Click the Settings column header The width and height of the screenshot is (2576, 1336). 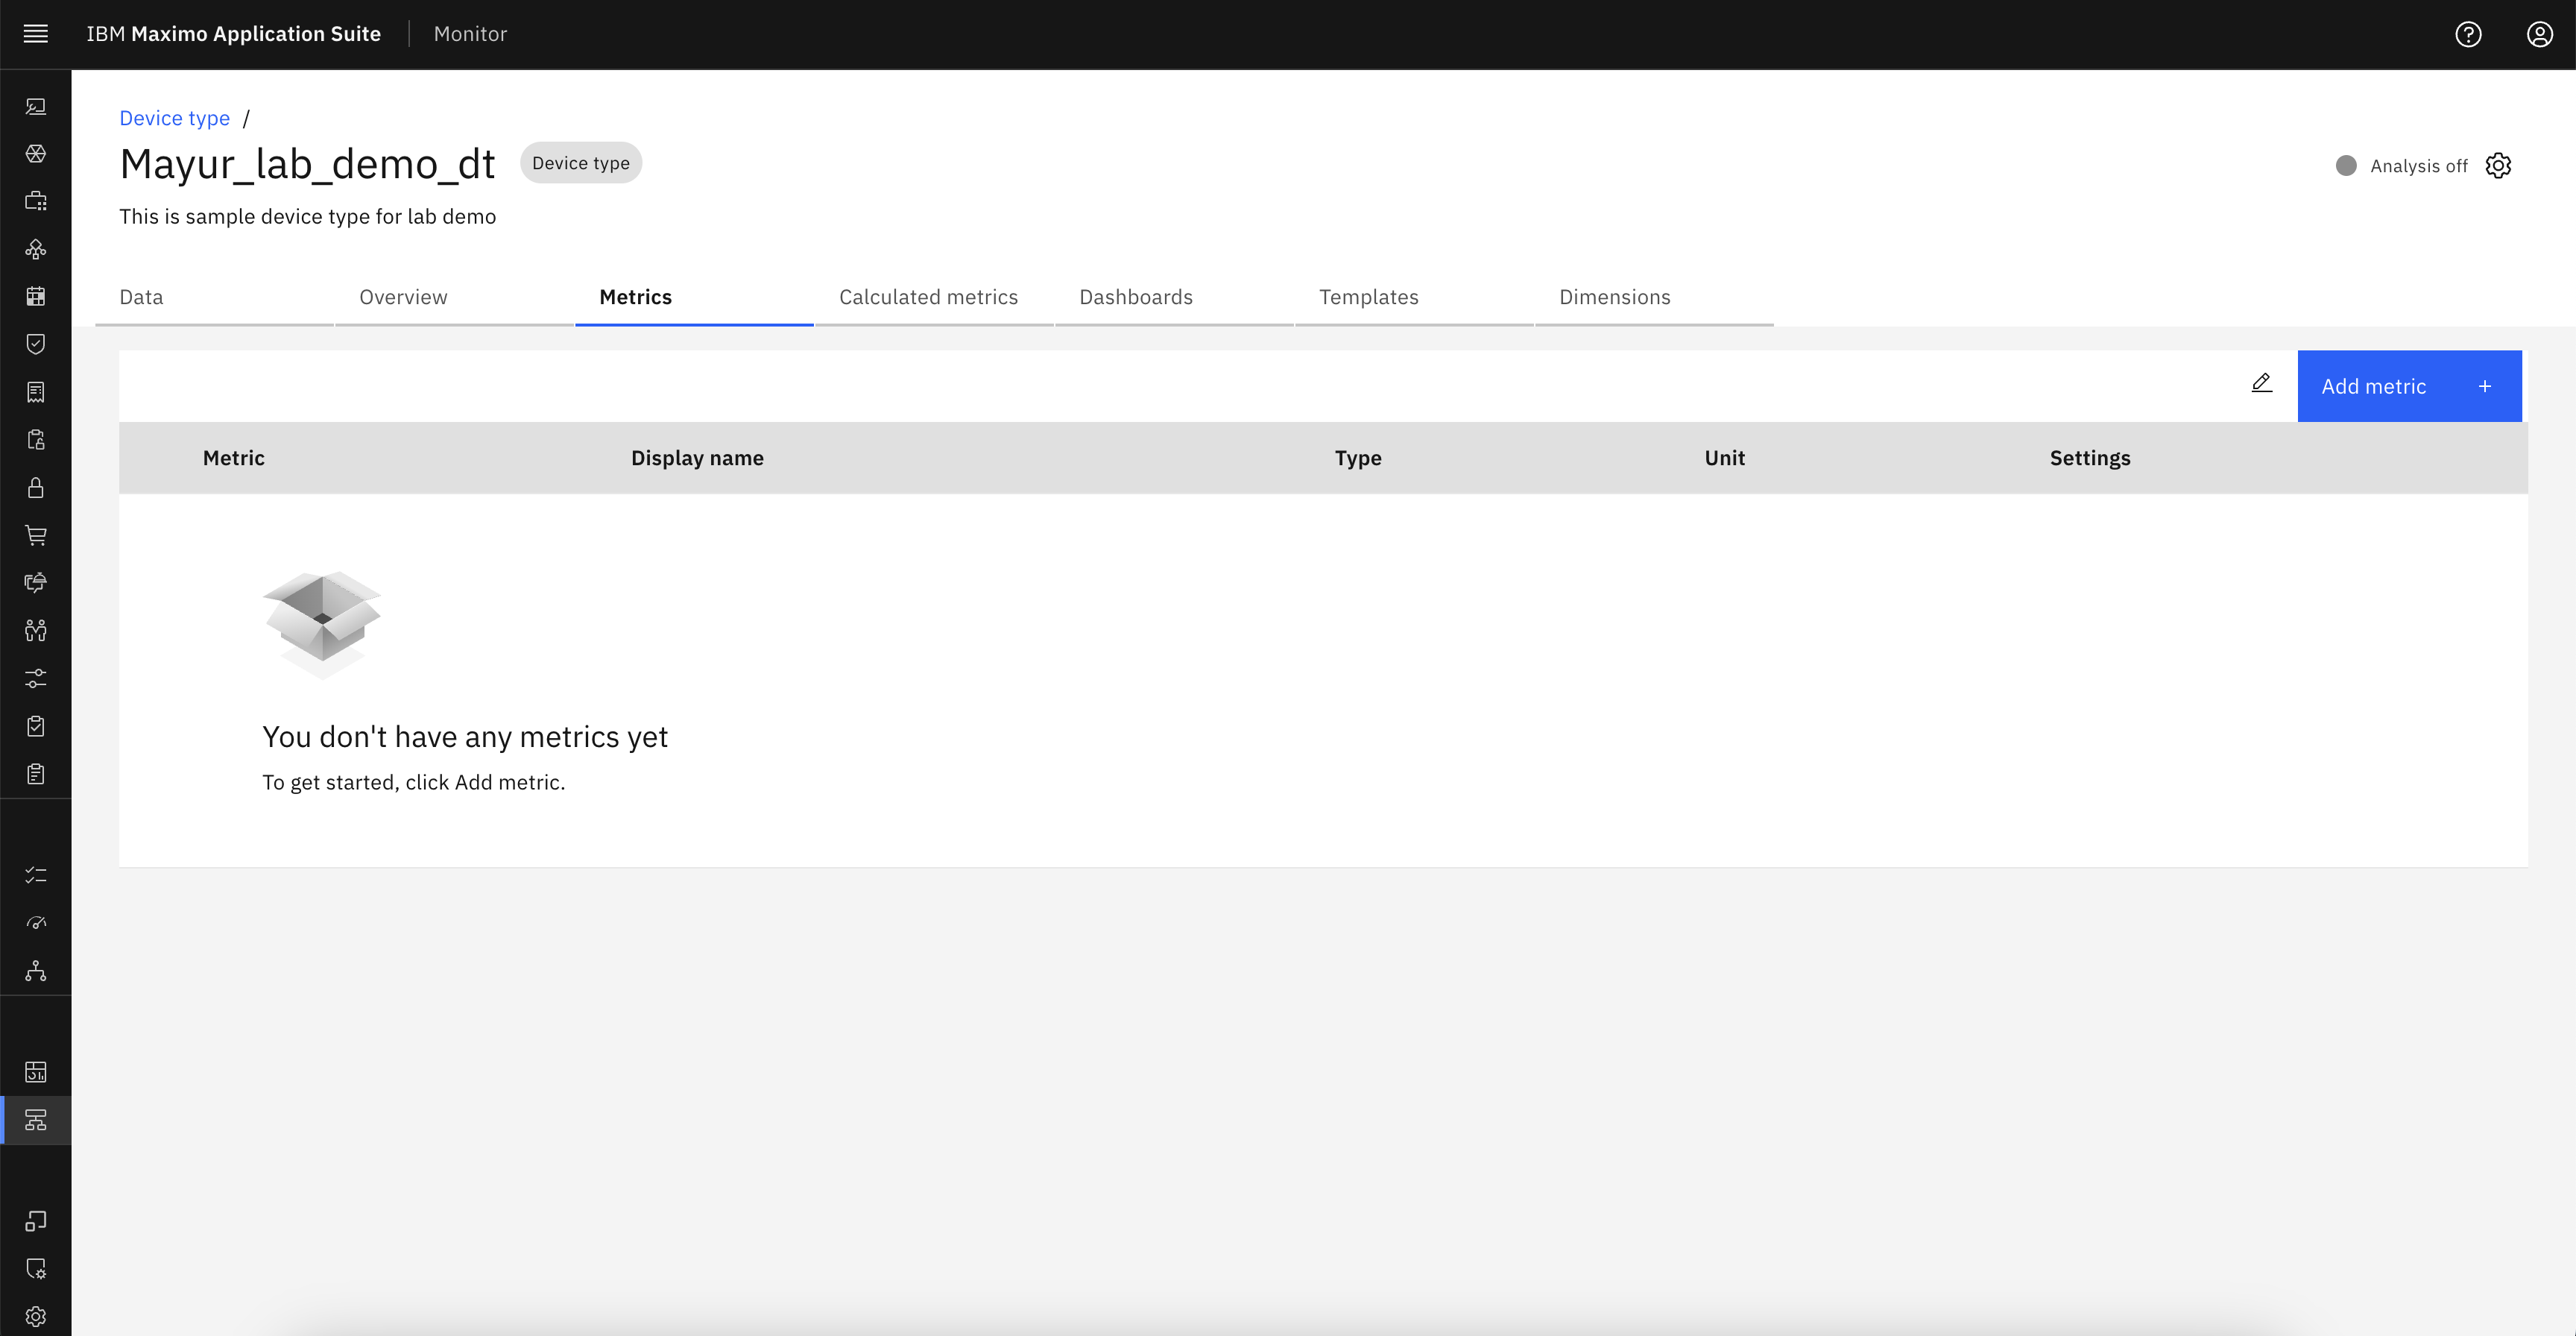[x=2089, y=458]
